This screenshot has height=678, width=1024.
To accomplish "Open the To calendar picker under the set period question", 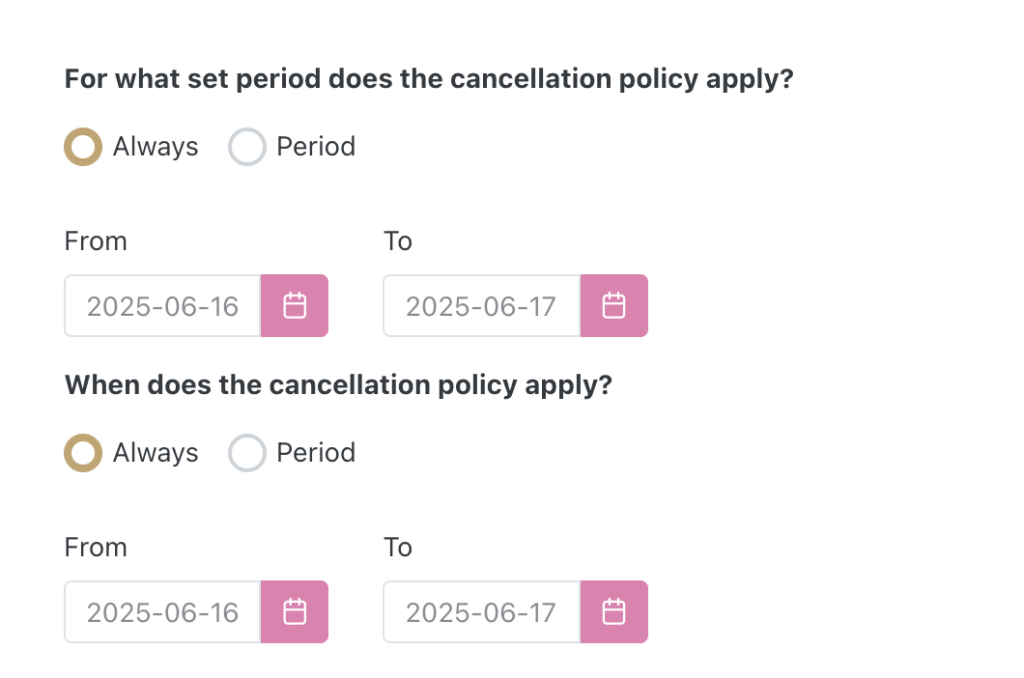I will coord(614,306).
